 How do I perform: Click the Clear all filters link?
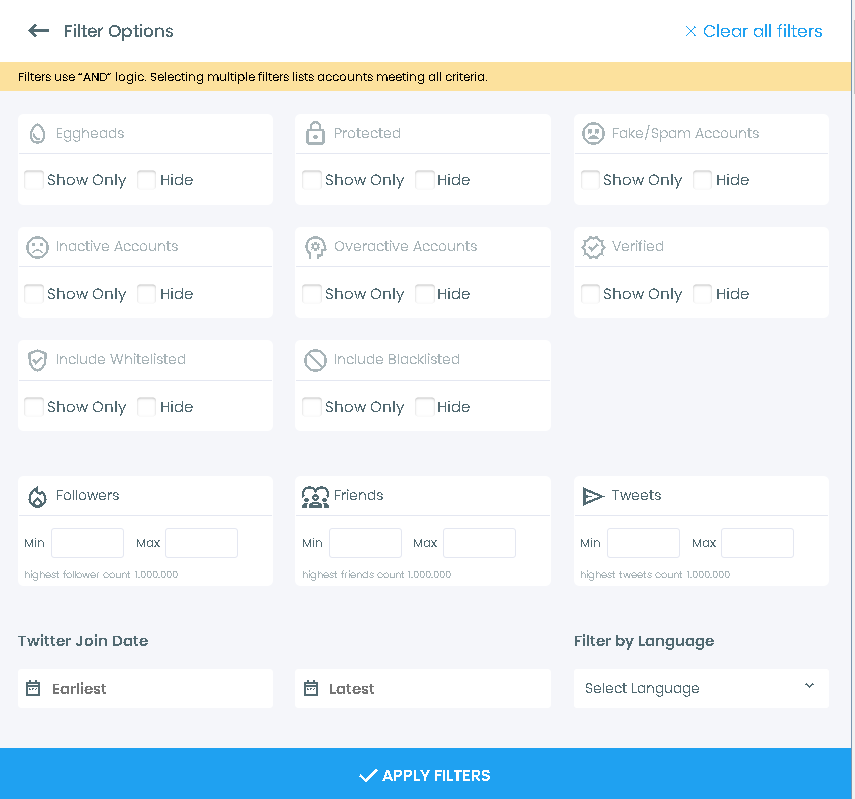(753, 31)
